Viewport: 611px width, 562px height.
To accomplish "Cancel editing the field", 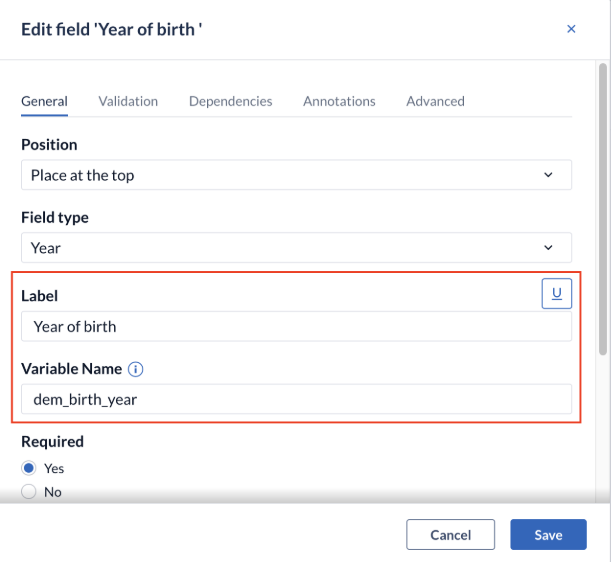I will point(450,534).
